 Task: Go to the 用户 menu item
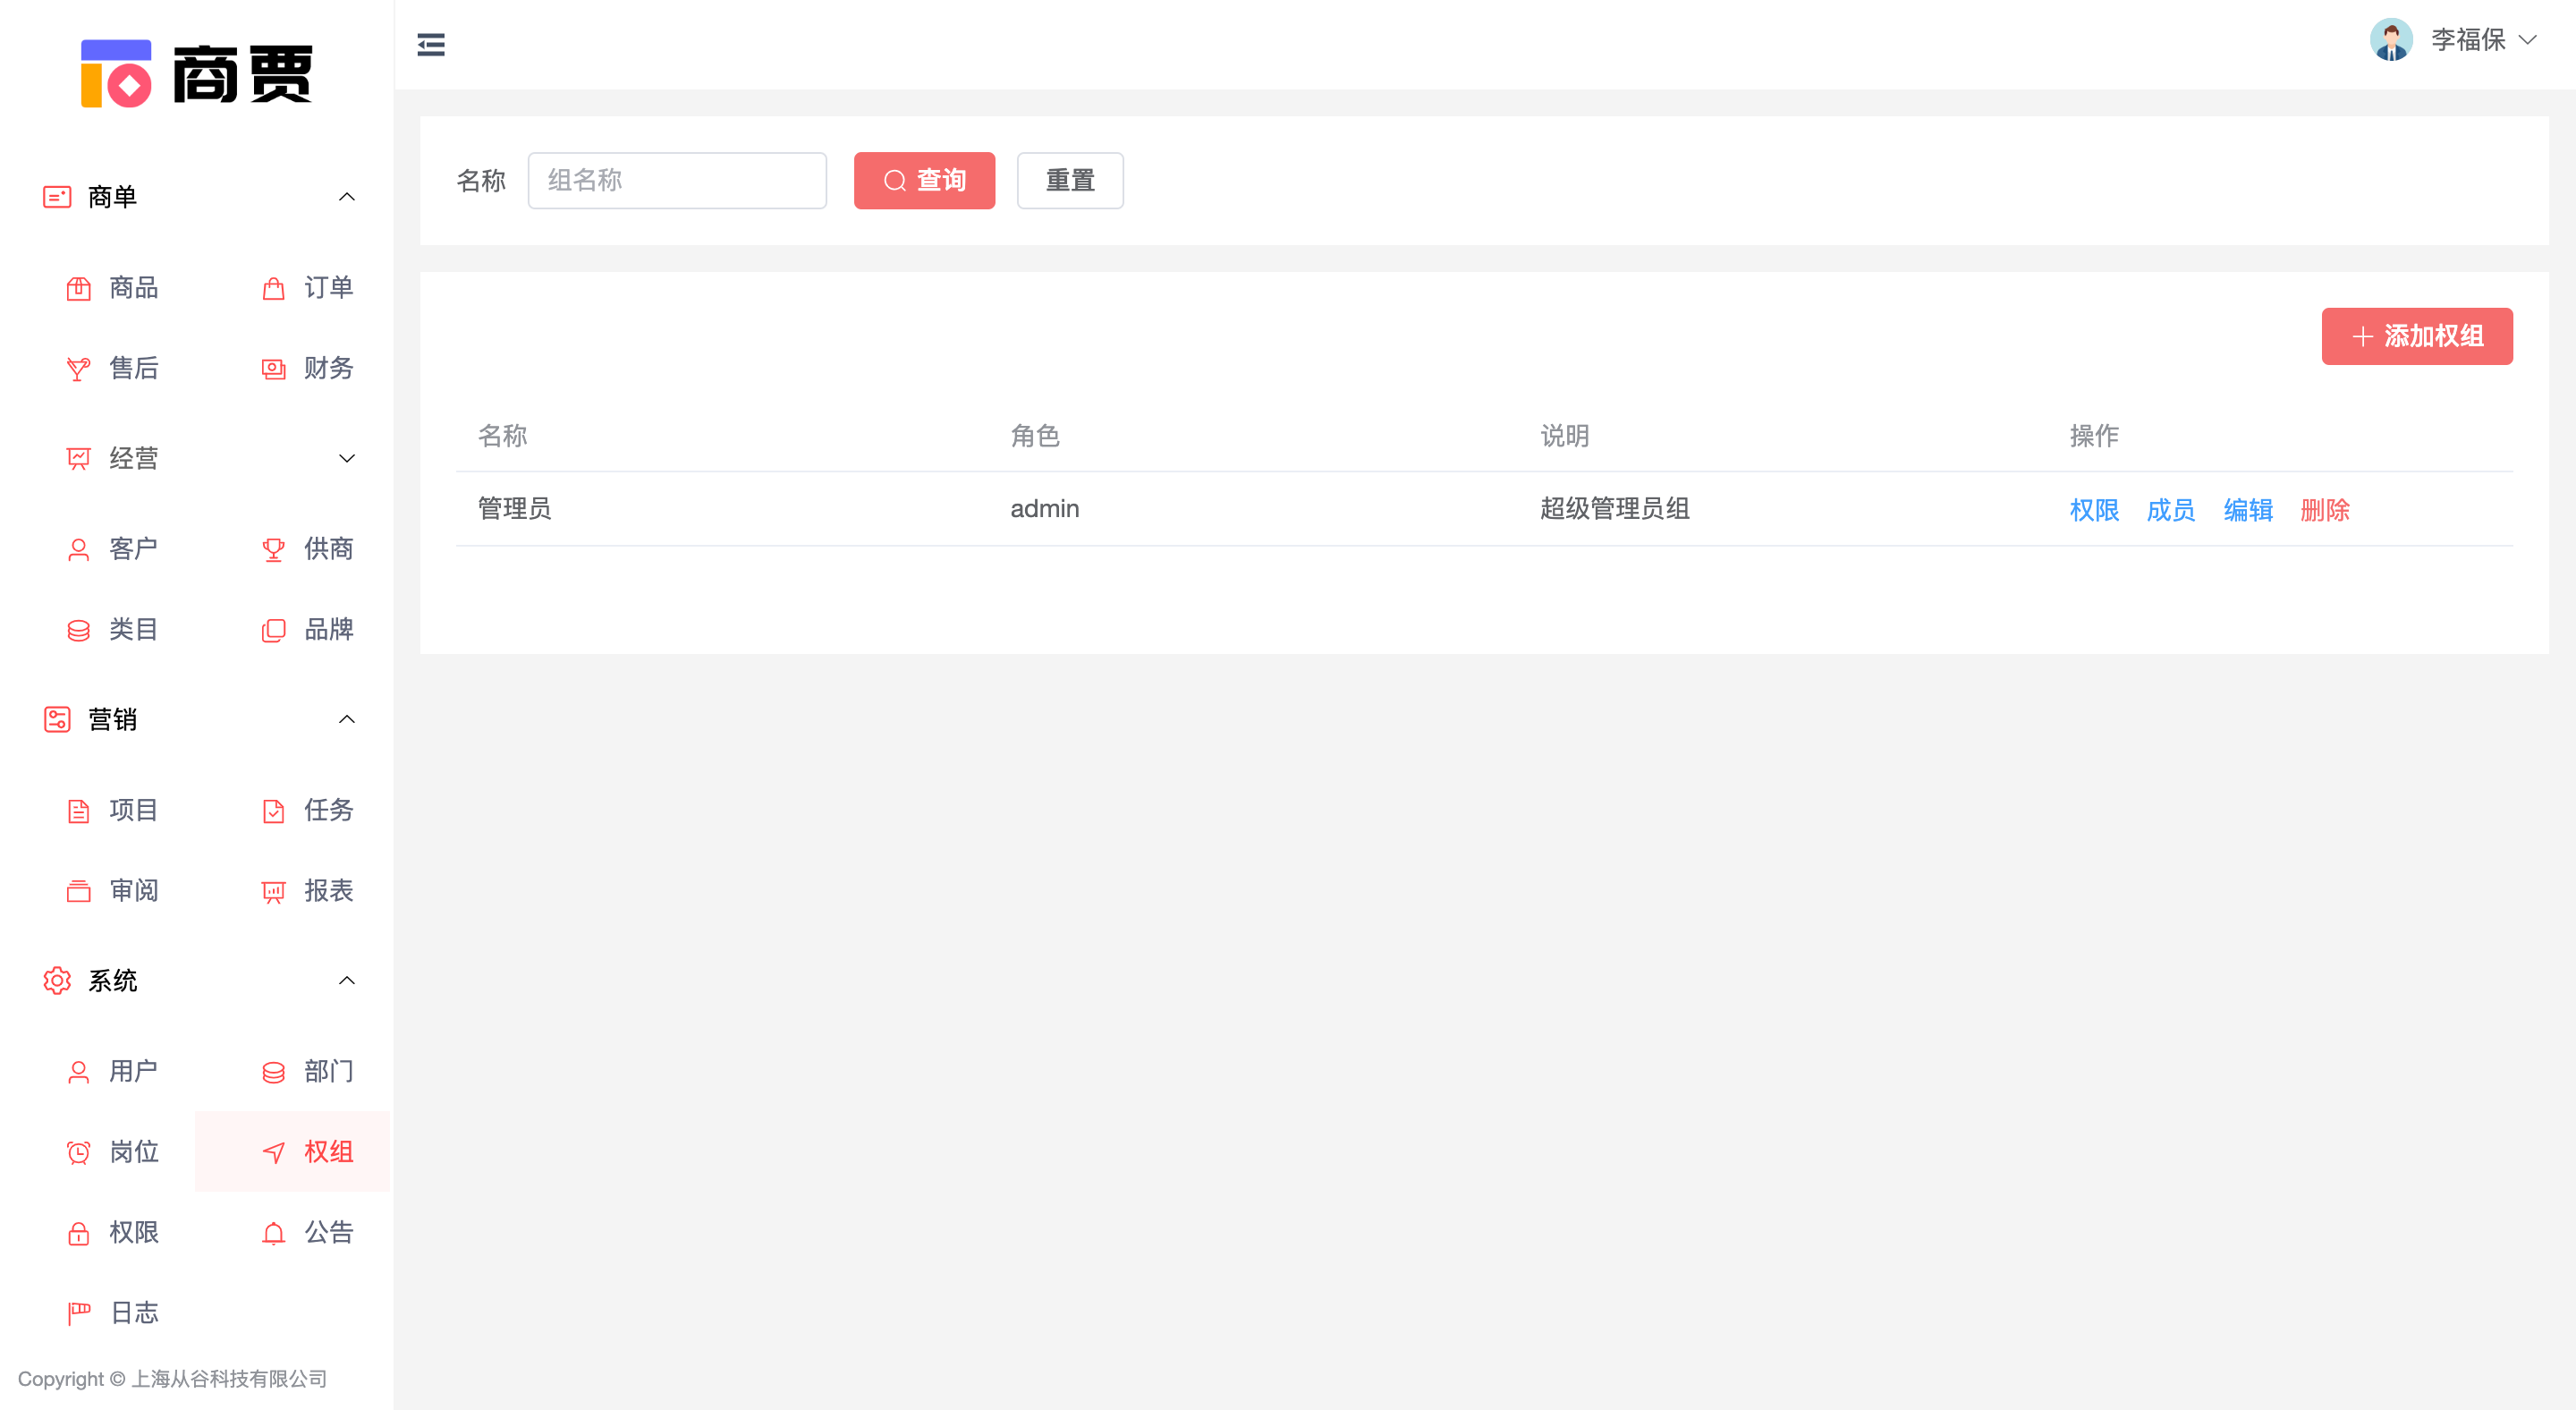click(132, 1071)
